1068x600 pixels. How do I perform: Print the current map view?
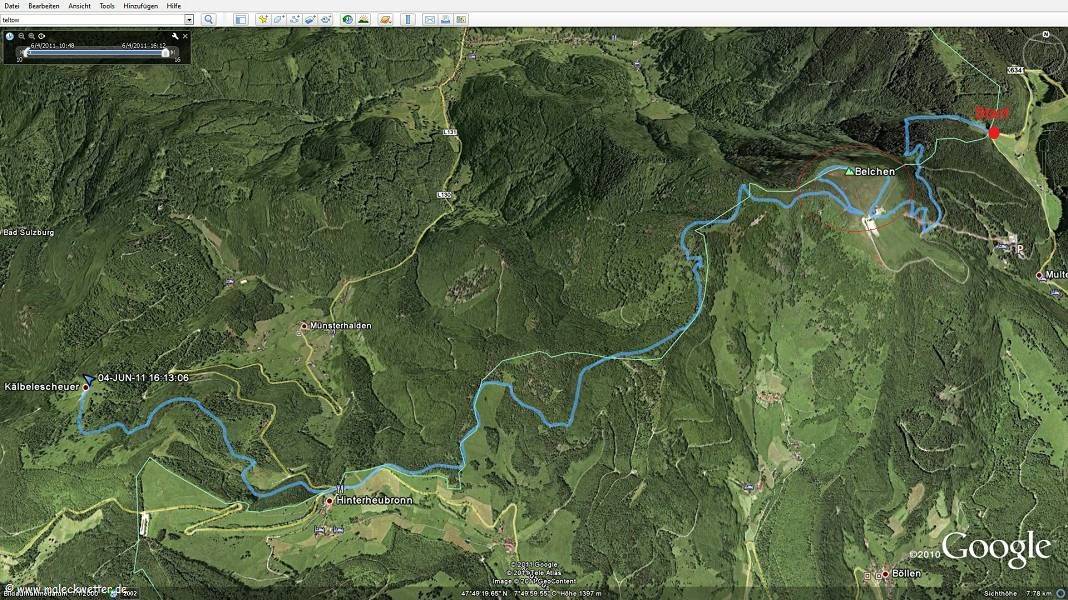coord(445,19)
